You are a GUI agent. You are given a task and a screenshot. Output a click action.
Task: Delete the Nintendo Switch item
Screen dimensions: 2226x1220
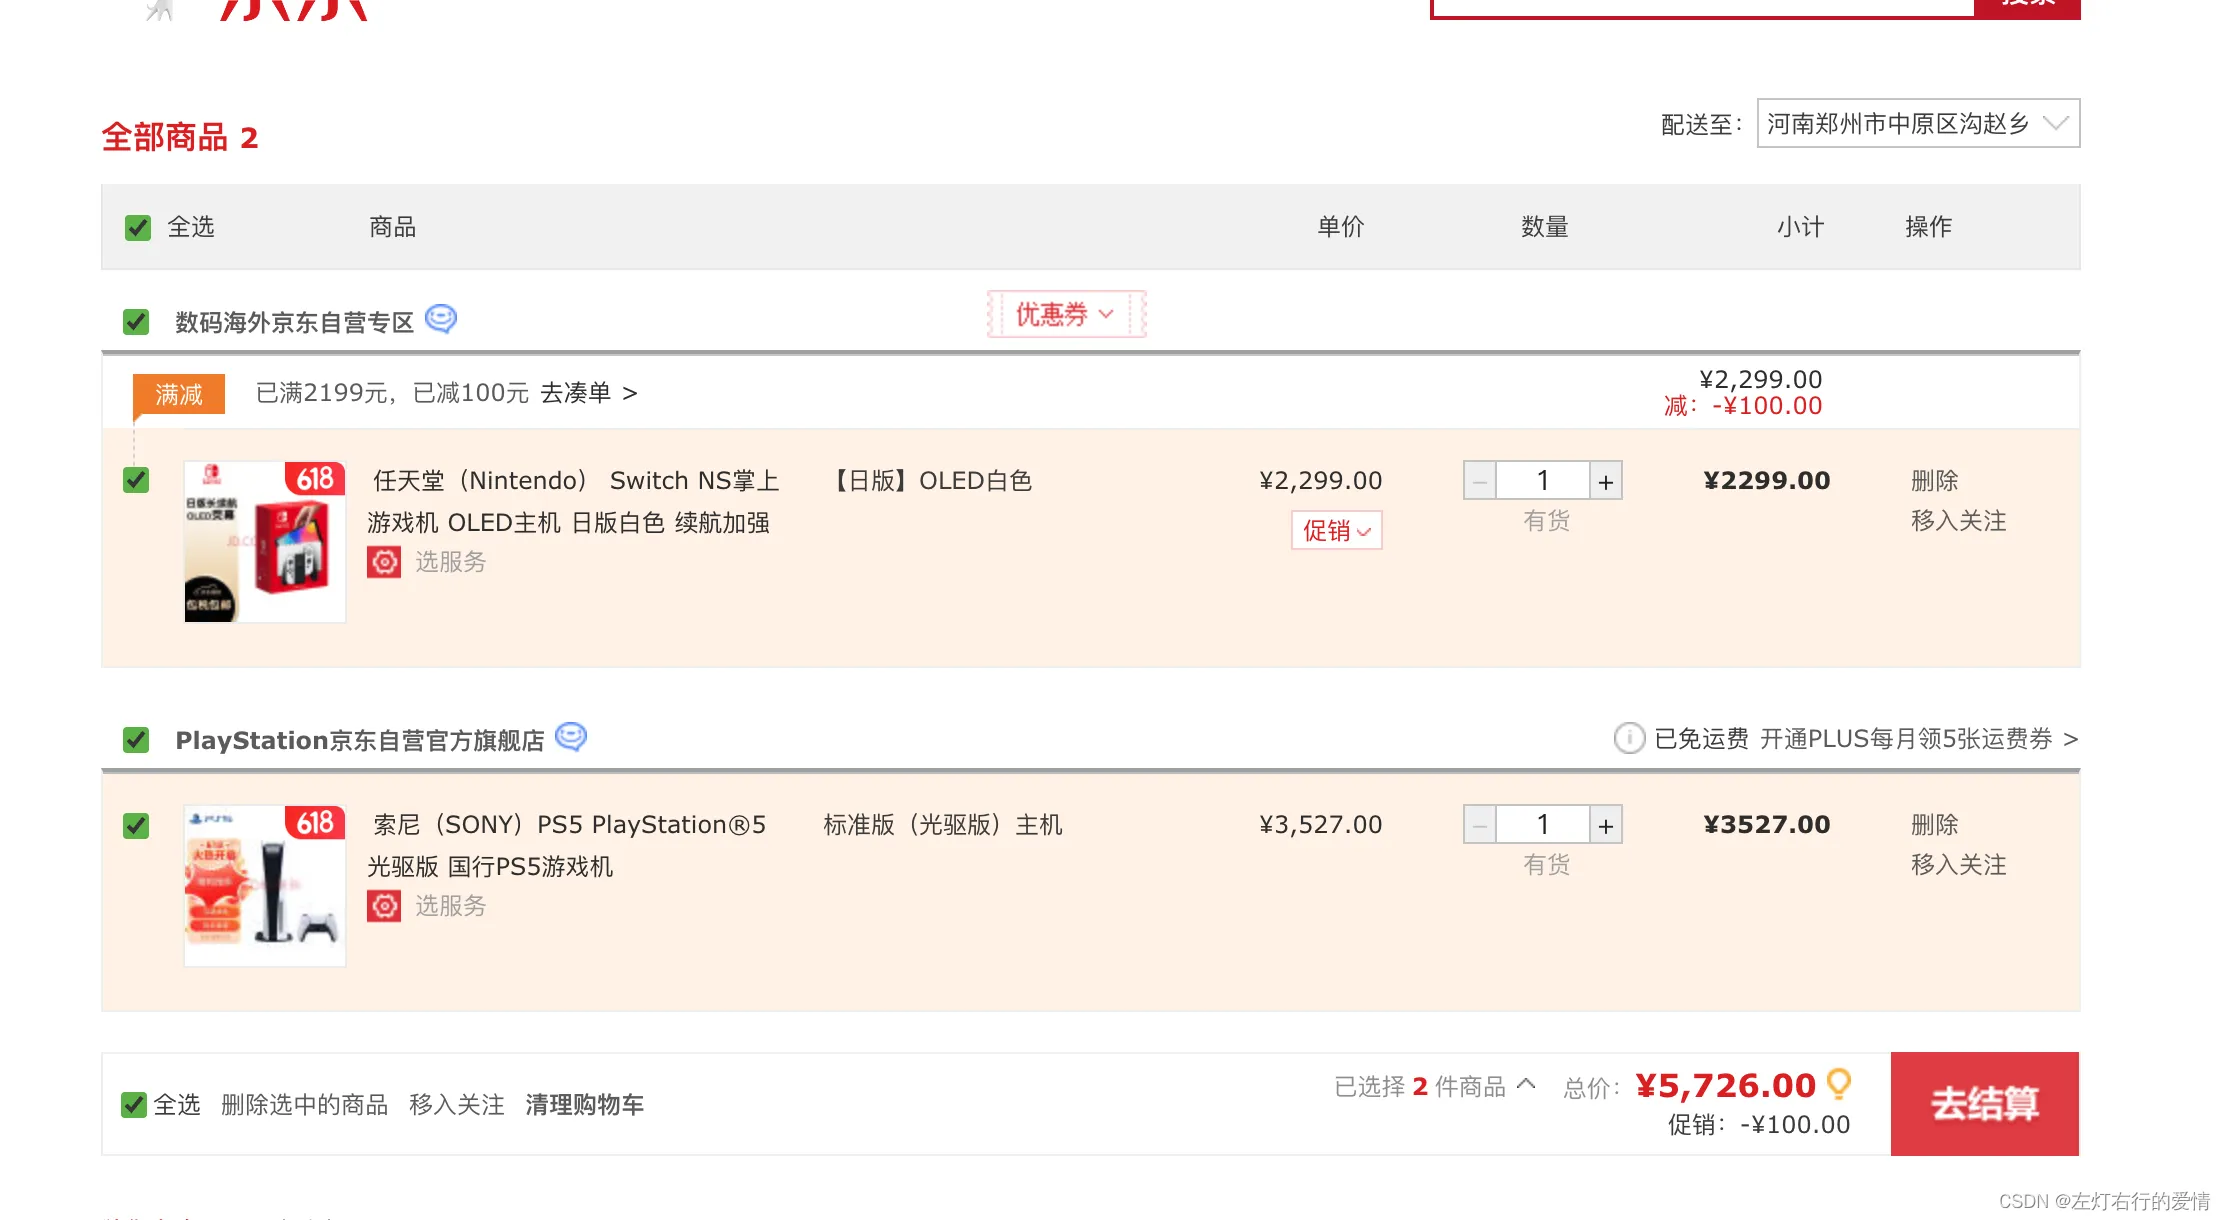(x=1934, y=481)
